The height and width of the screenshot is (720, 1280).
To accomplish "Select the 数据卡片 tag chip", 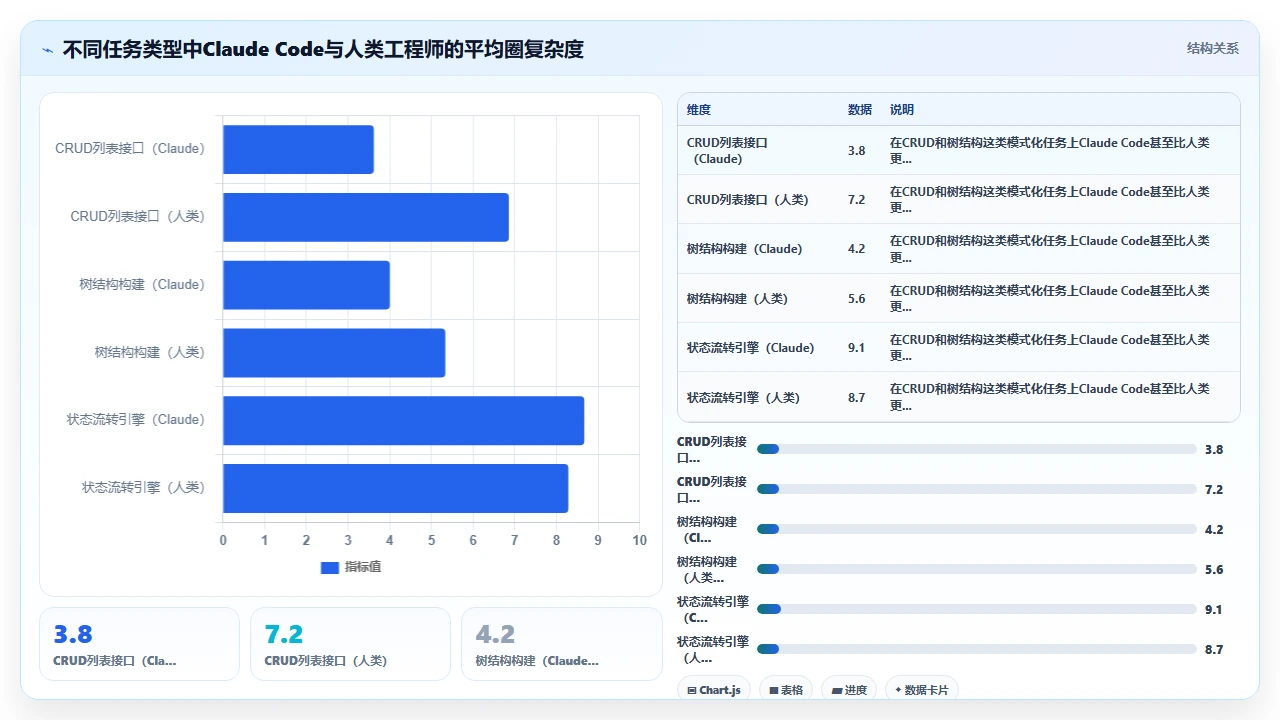I will tap(922, 690).
